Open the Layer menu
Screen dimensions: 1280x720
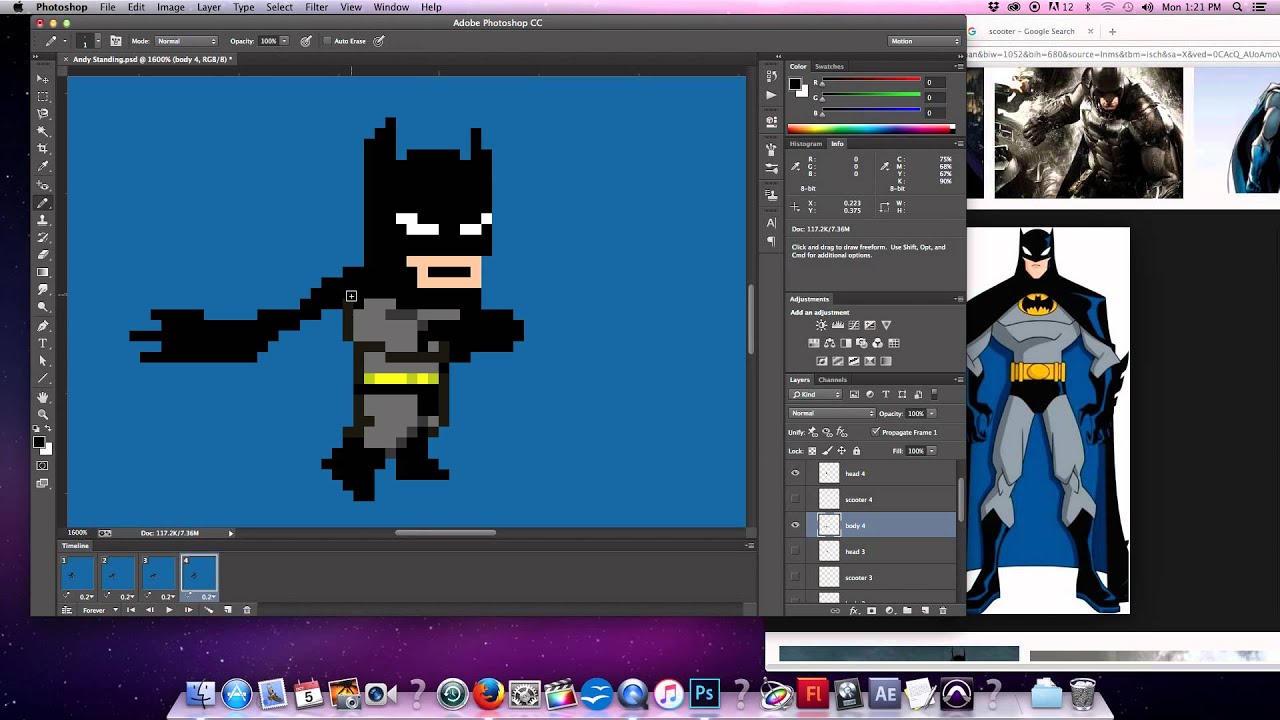click(209, 7)
